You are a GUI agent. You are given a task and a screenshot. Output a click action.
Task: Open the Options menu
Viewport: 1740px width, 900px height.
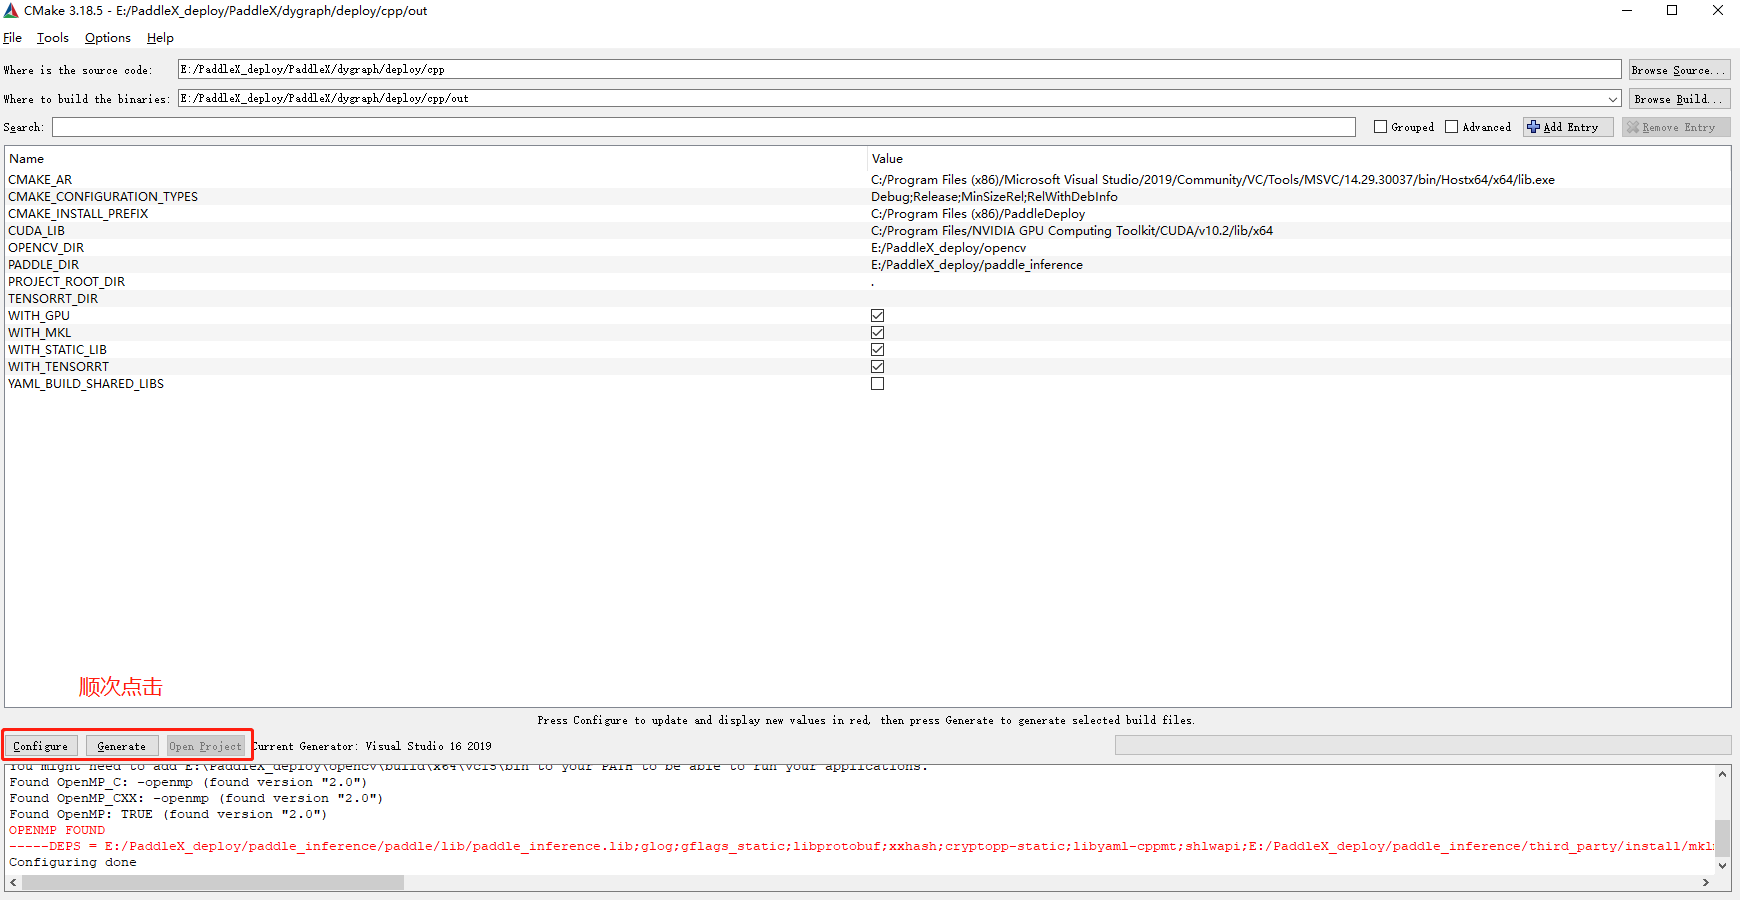click(x=107, y=38)
